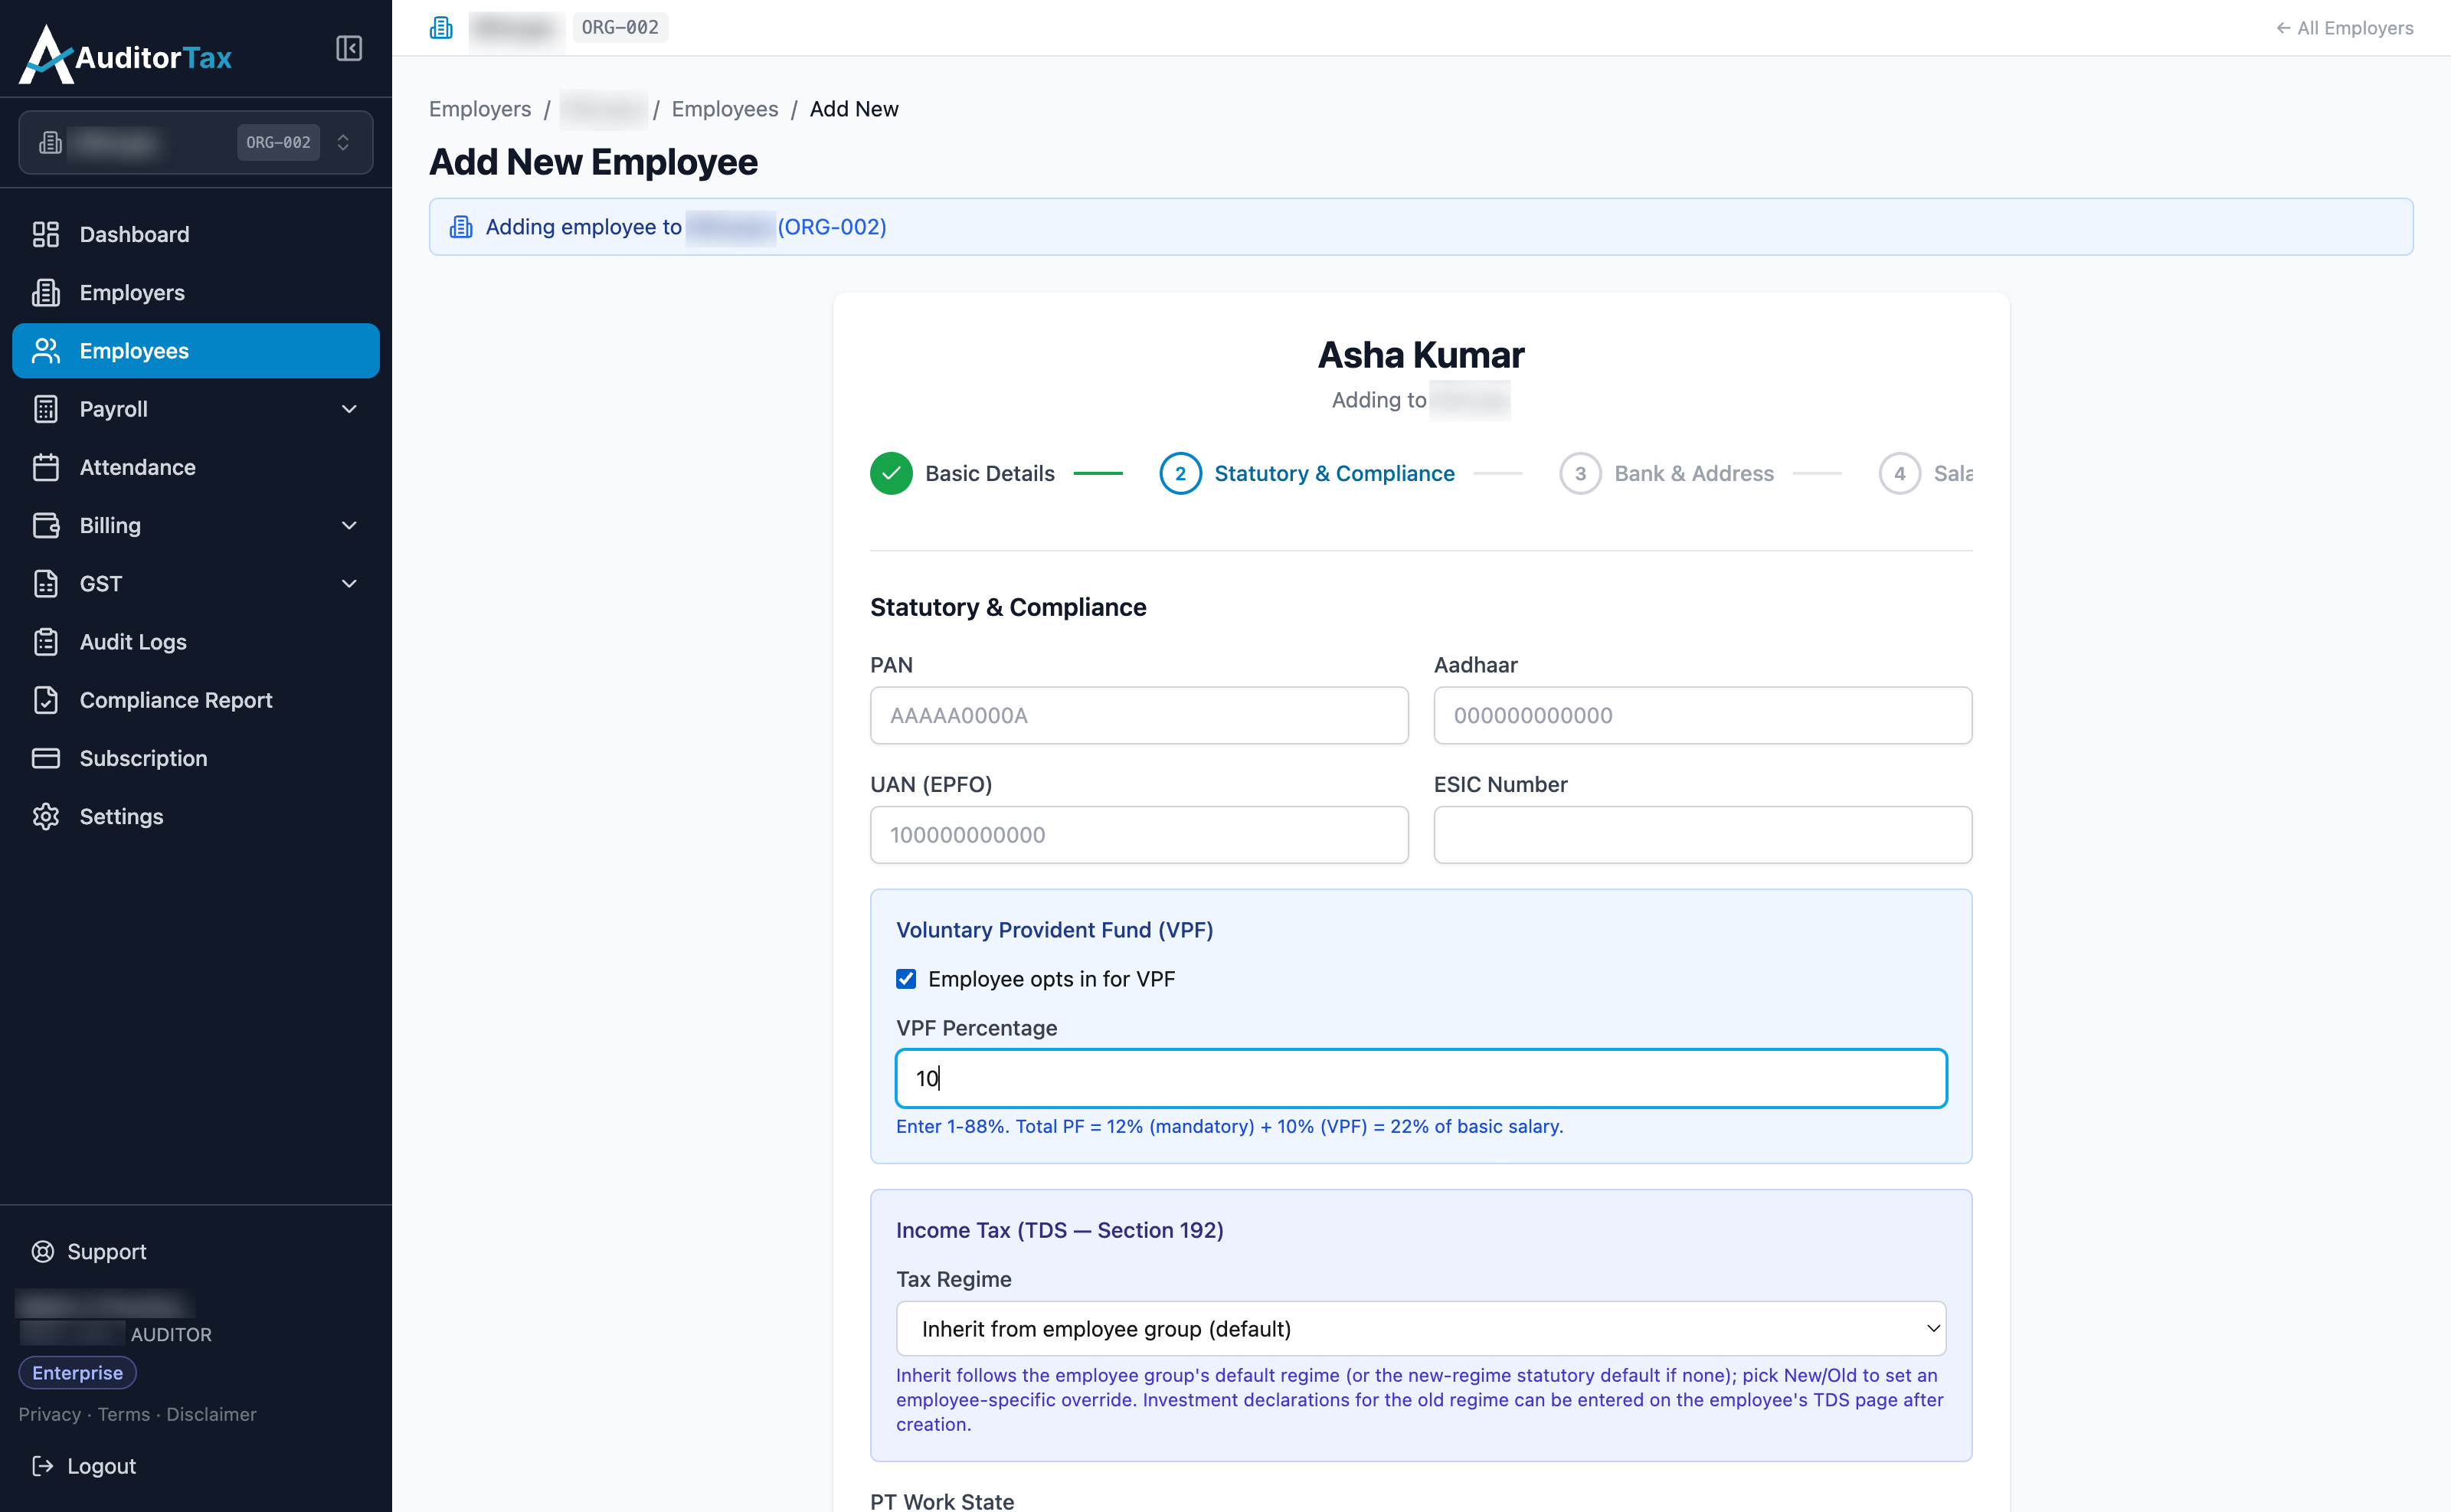Click the Billing wallet icon
The image size is (2451, 1512).
tap(46, 525)
